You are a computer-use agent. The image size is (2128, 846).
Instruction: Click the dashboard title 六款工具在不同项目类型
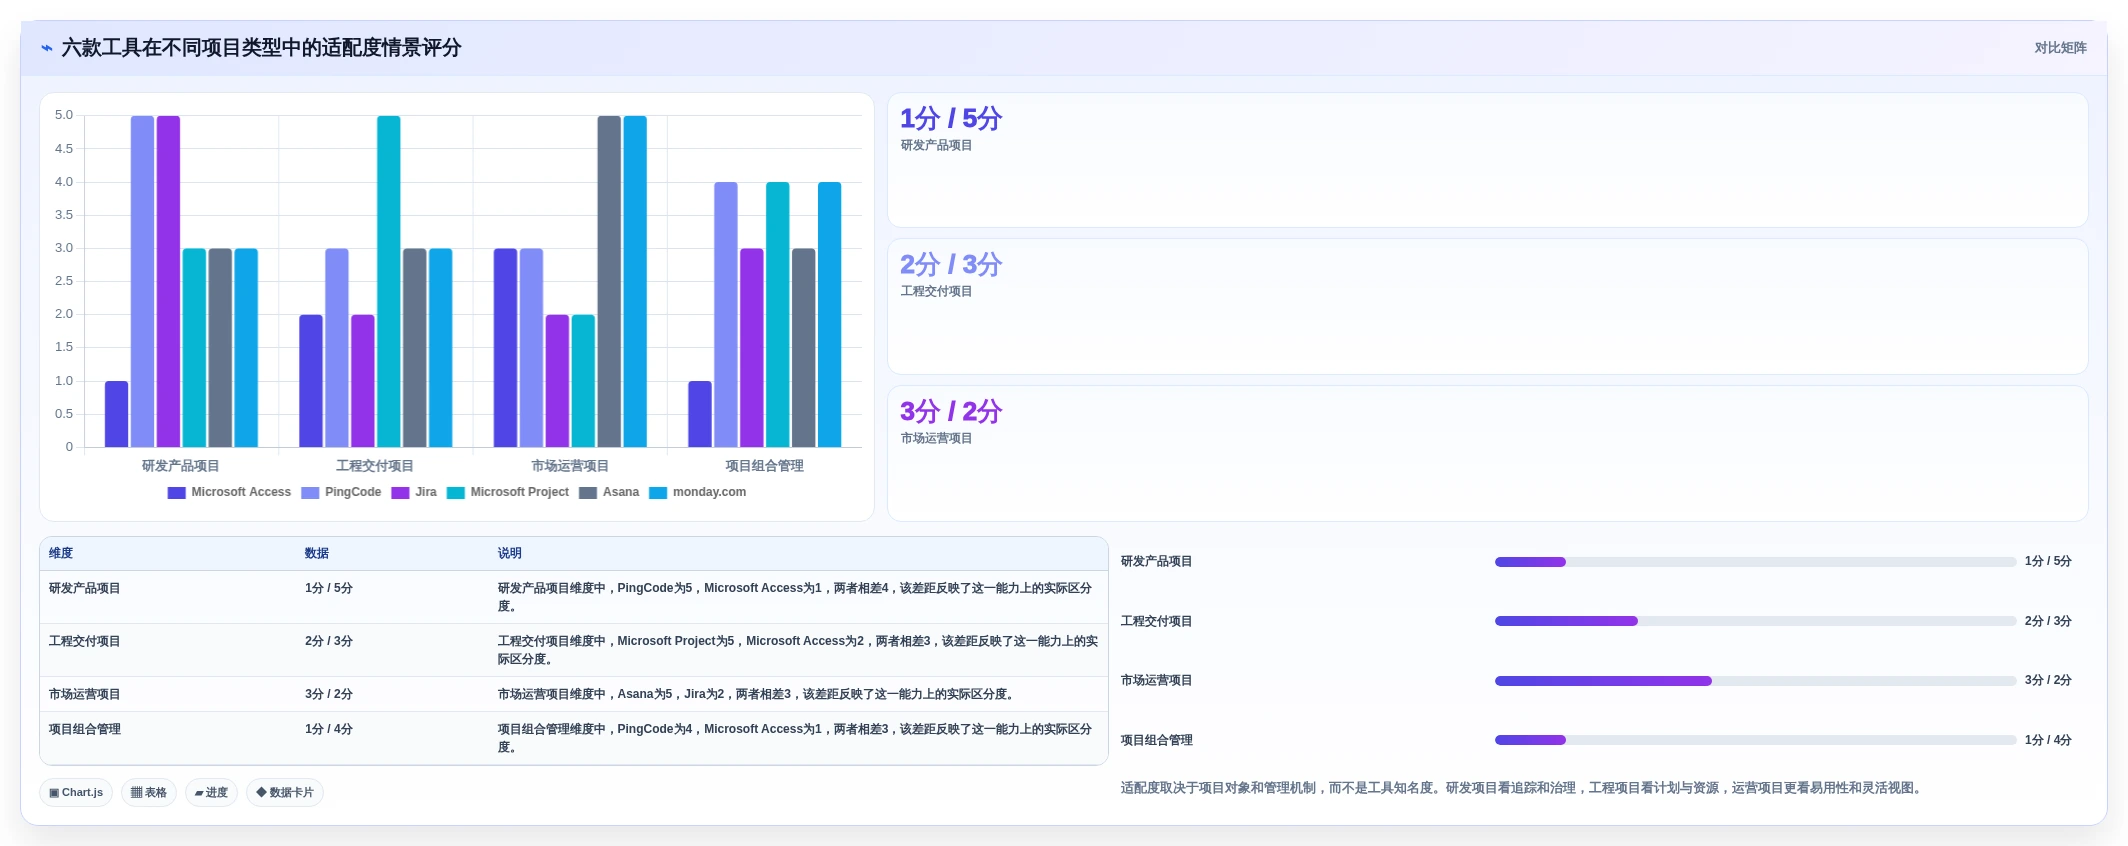tap(261, 48)
